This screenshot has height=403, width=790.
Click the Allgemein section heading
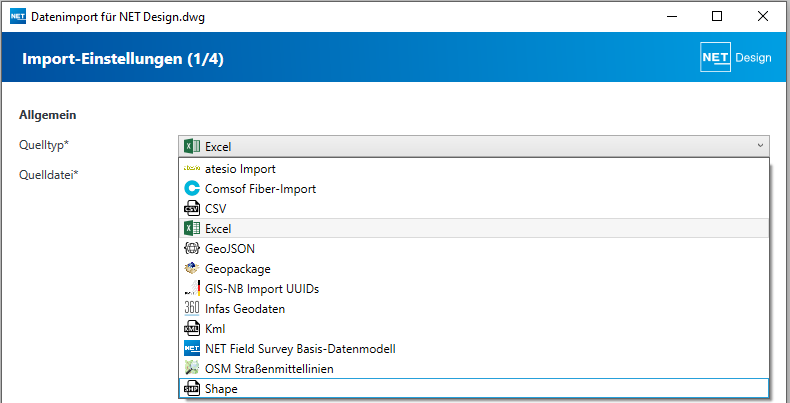[48, 115]
